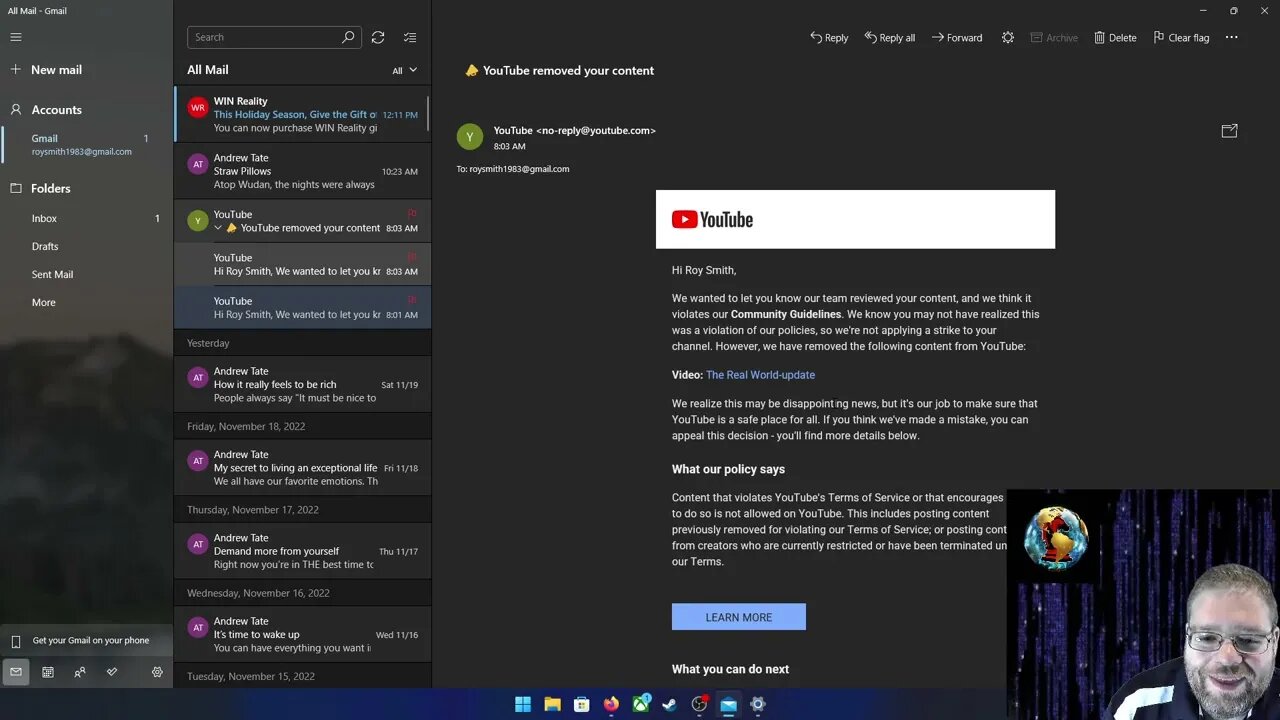The image size is (1280, 720).
Task: Open Xbox app from taskbar
Action: coord(640,704)
